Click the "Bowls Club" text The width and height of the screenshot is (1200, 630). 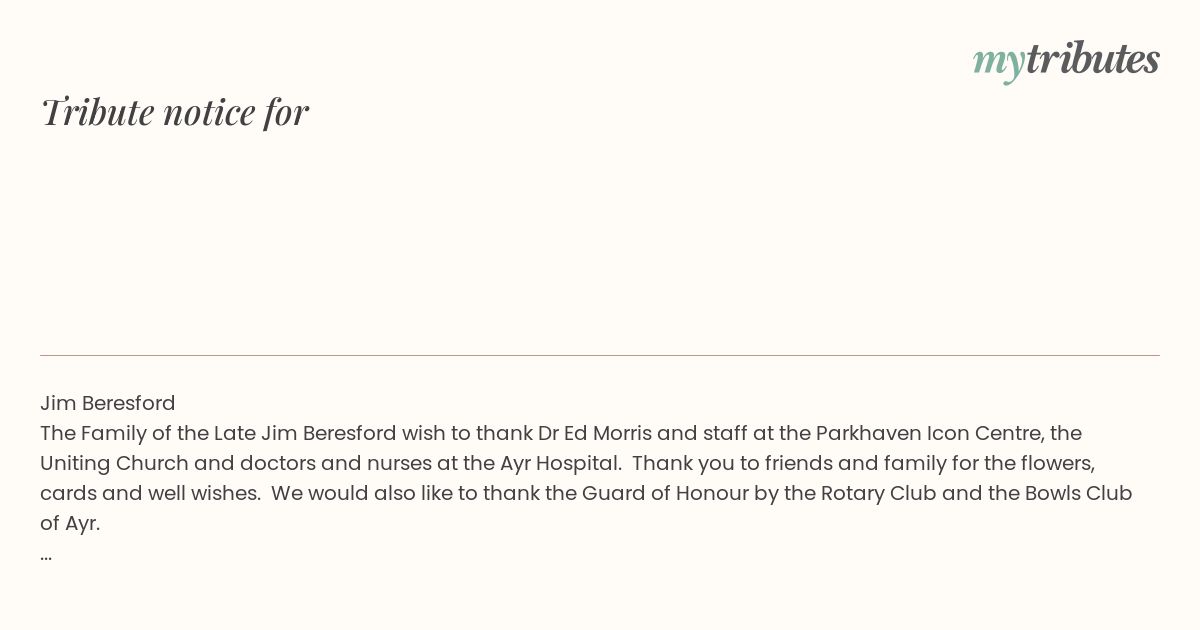pyautogui.click(x=1080, y=493)
